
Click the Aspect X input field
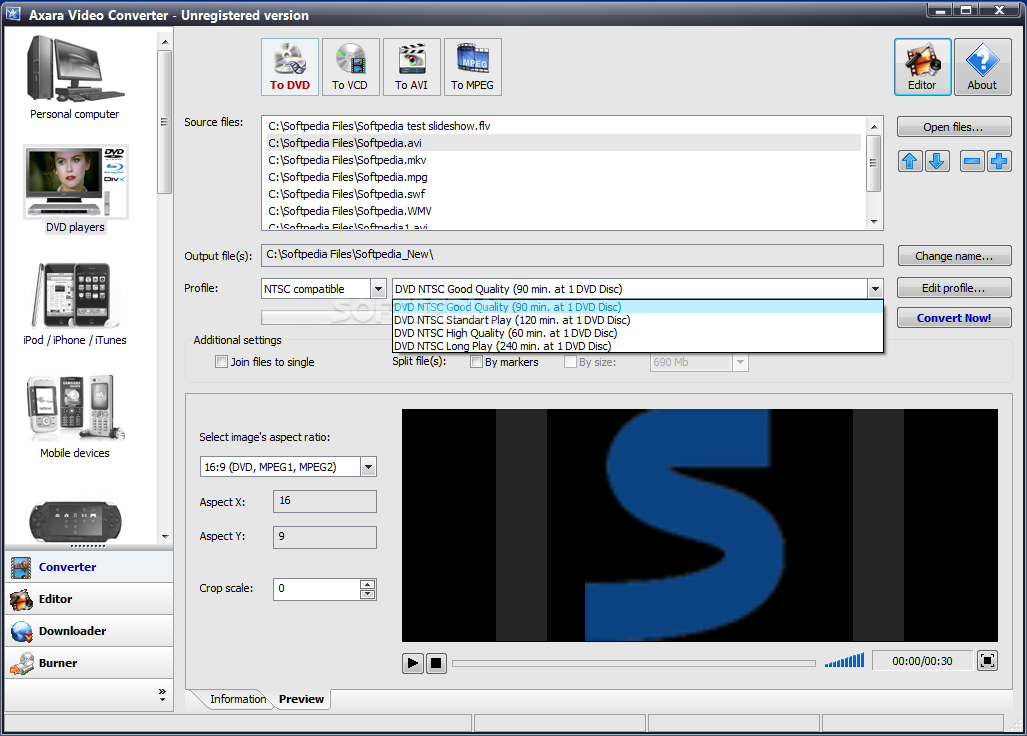325,501
